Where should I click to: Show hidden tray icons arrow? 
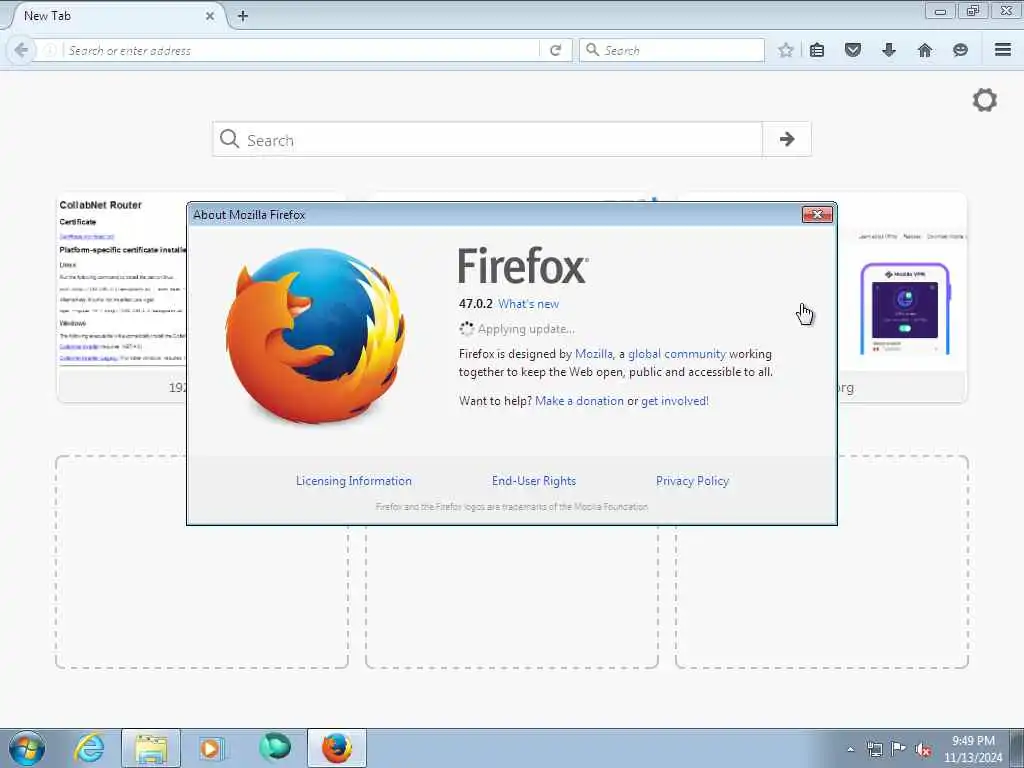tap(850, 749)
